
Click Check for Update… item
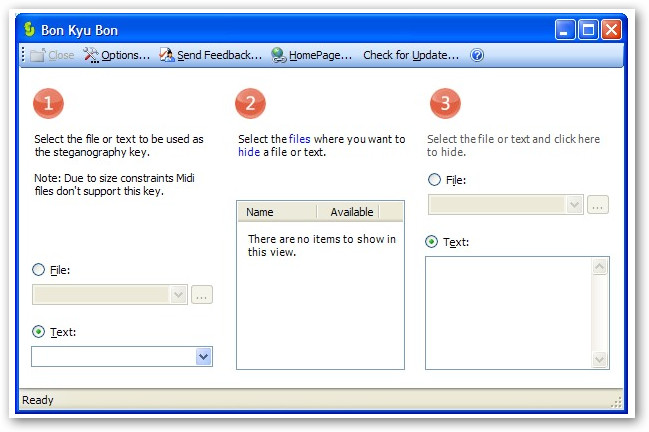(411, 55)
